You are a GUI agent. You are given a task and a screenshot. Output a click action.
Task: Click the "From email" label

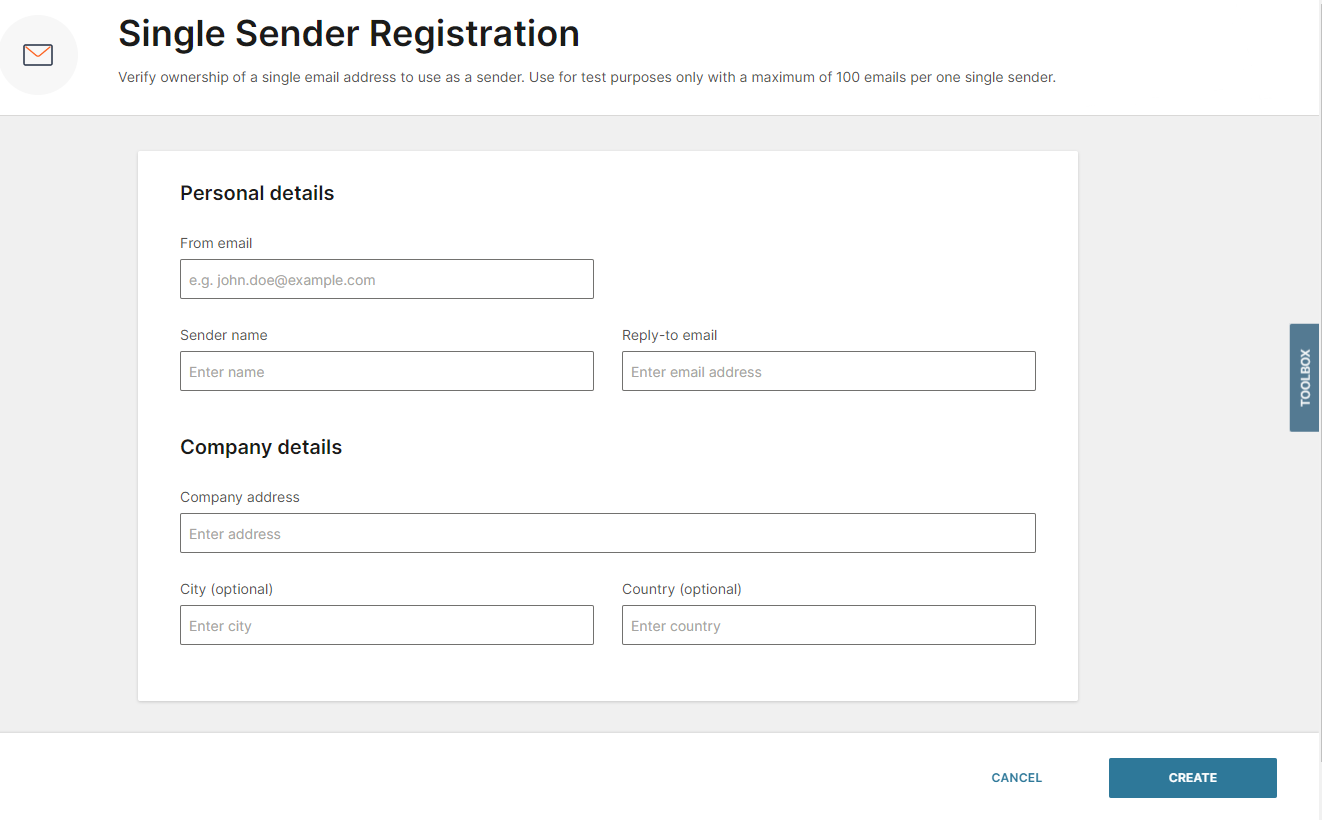click(x=216, y=243)
